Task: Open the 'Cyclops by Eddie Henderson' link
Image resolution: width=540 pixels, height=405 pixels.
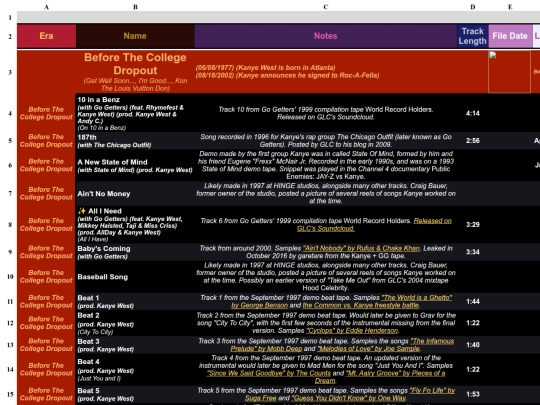Action: pos(352,331)
